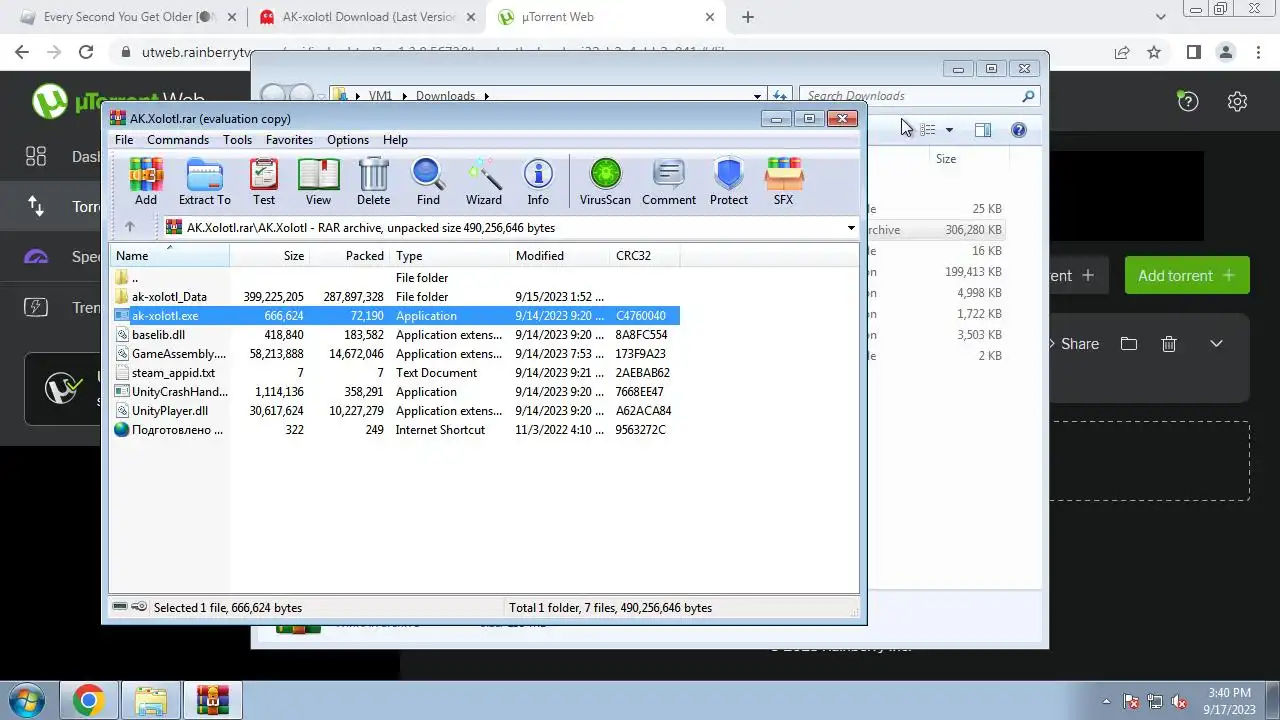
Task: Run Test on the archive
Action: click(x=264, y=182)
